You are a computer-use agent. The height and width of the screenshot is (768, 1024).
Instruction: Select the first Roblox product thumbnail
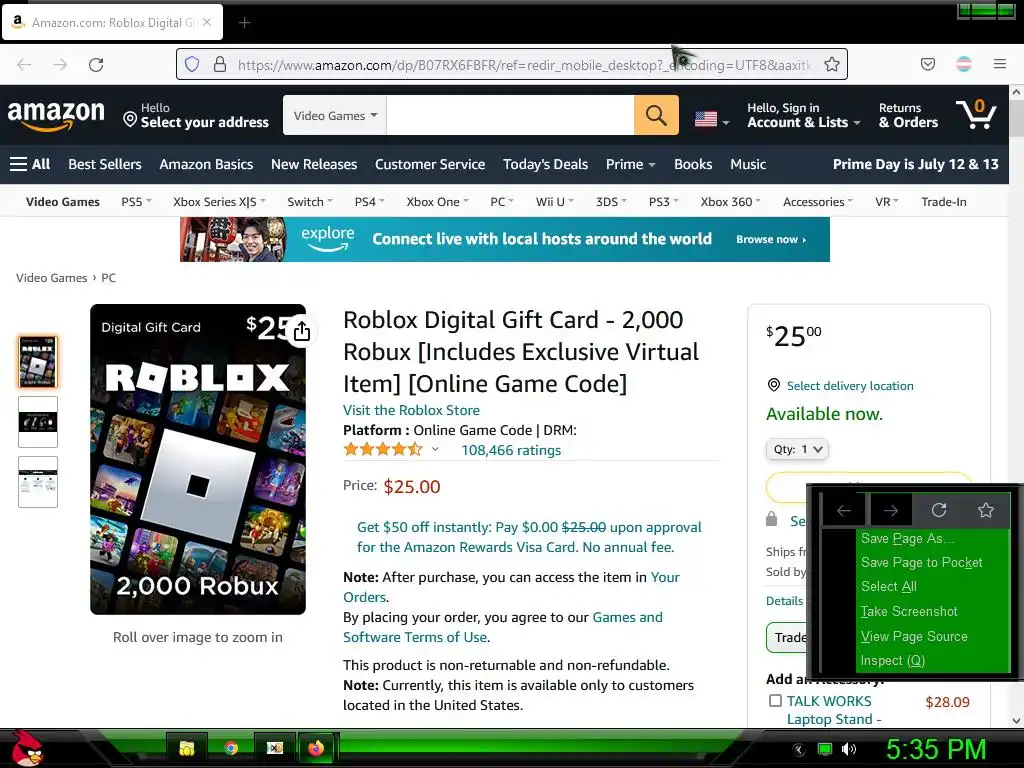(38, 362)
